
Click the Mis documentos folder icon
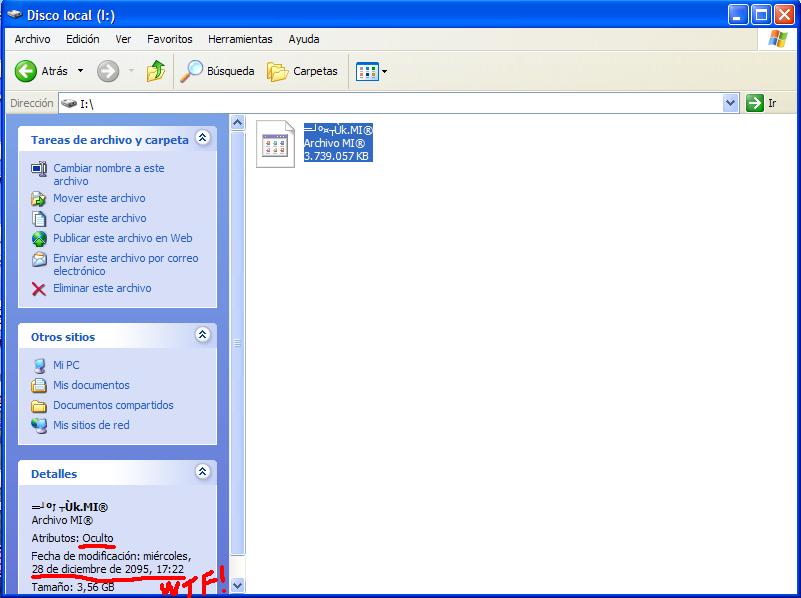tap(39, 386)
